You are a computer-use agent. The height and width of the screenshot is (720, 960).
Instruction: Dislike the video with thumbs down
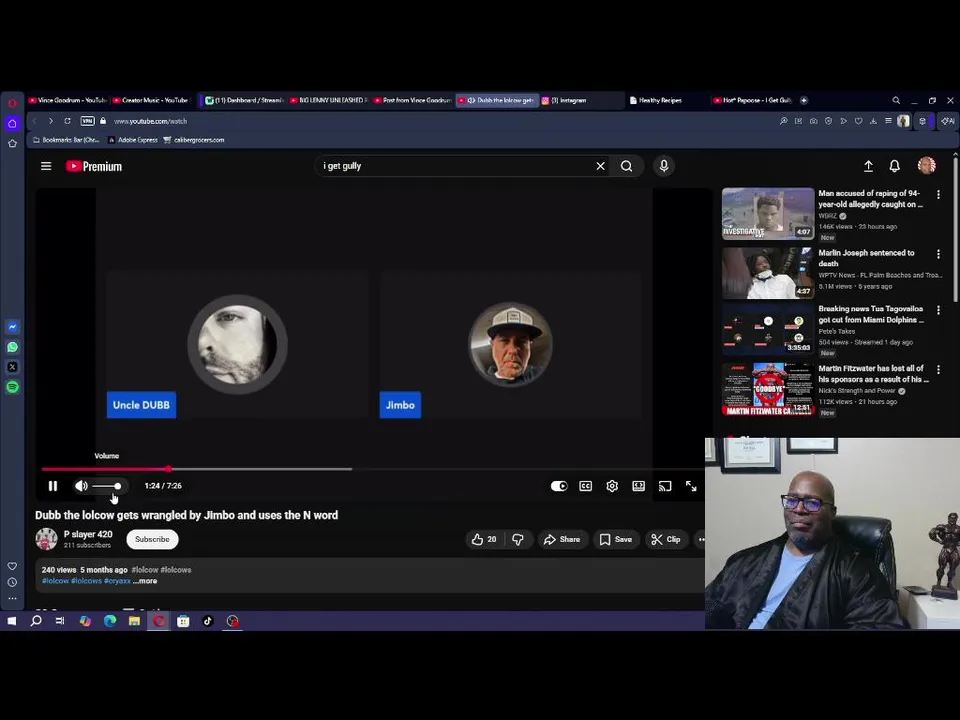pyautogui.click(x=518, y=539)
